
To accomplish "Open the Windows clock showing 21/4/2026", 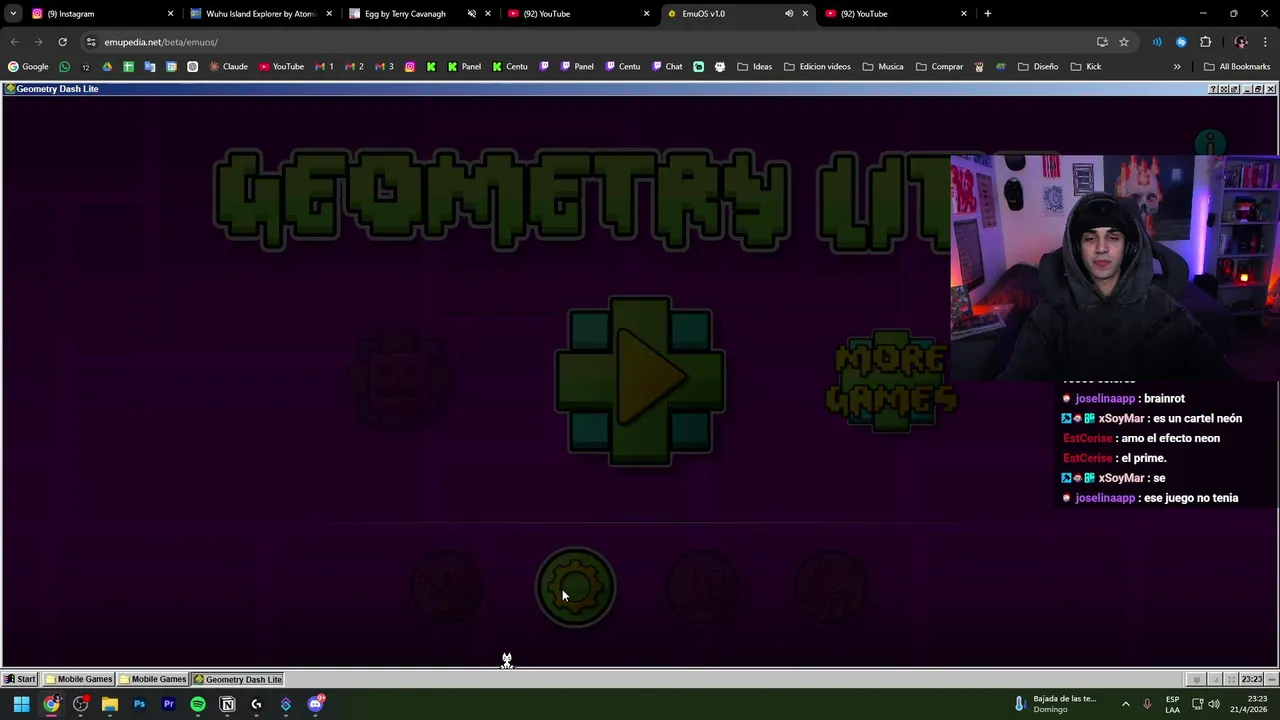I will pyautogui.click(x=1249, y=704).
